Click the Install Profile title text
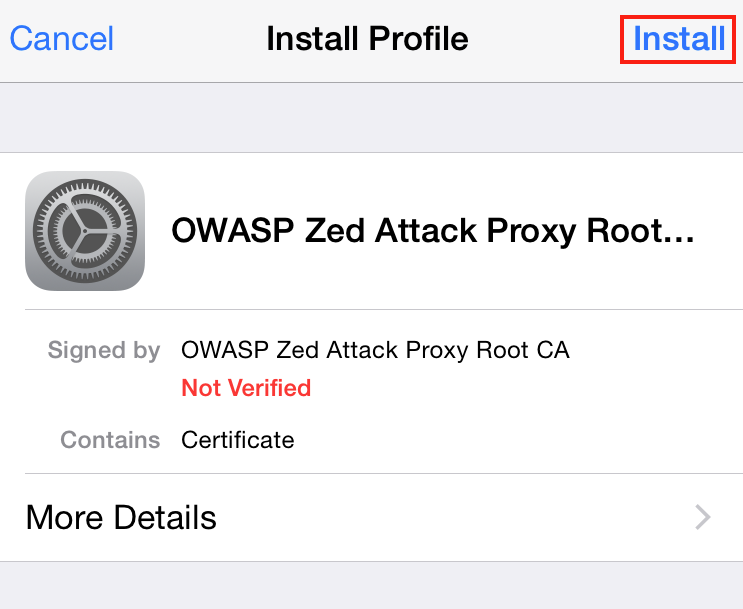This screenshot has width=743, height=609. pyautogui.click(x=367, y=39)
